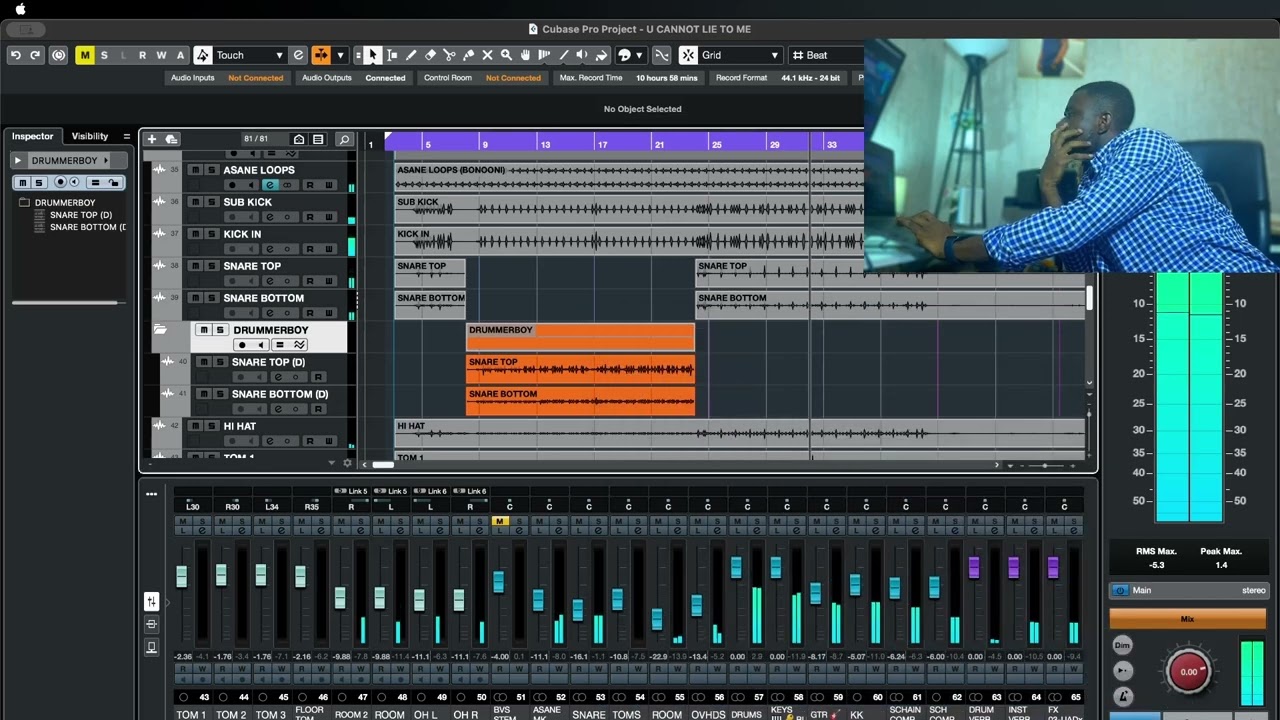Solo the SNARE TOP track

pos(211,266)
